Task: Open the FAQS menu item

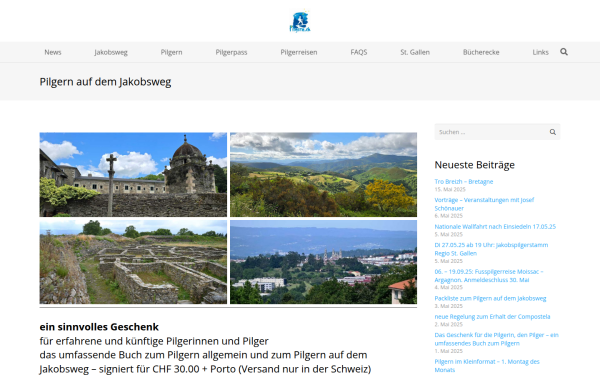Action: pyautogui.click(x=359, y=52)
